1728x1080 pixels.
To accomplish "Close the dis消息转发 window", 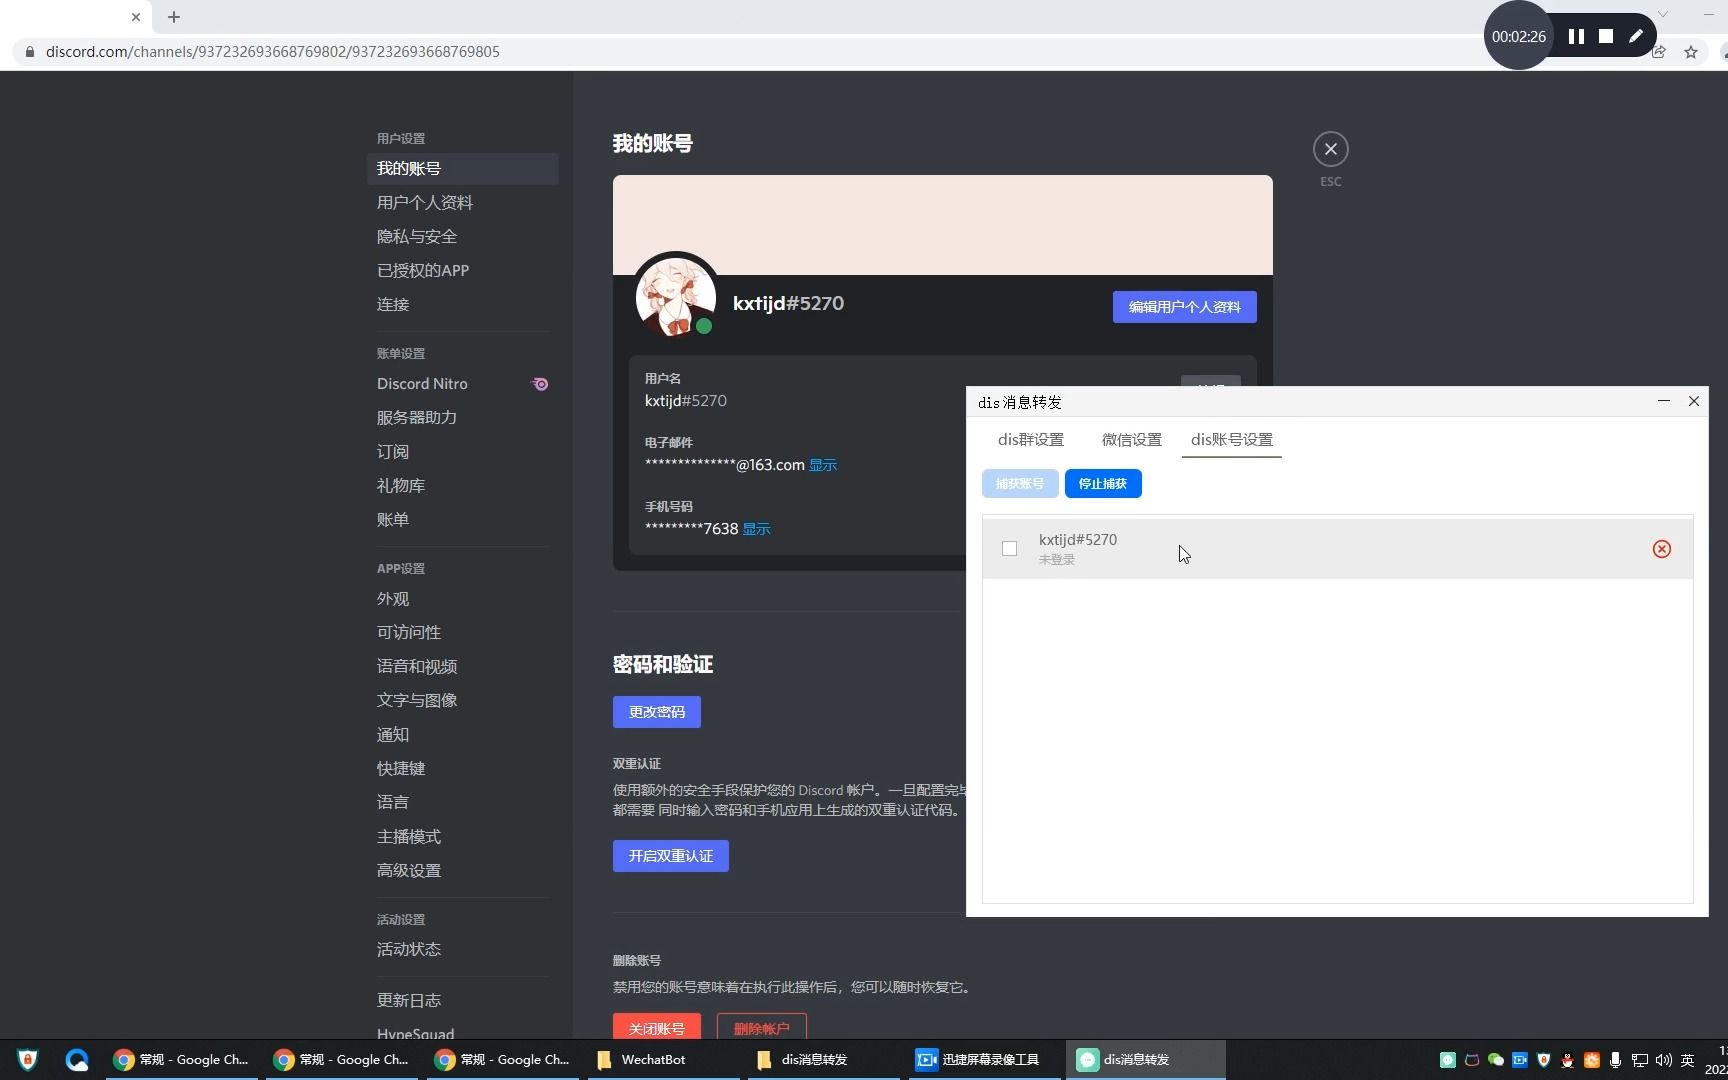I will [x=1694, y=401].
